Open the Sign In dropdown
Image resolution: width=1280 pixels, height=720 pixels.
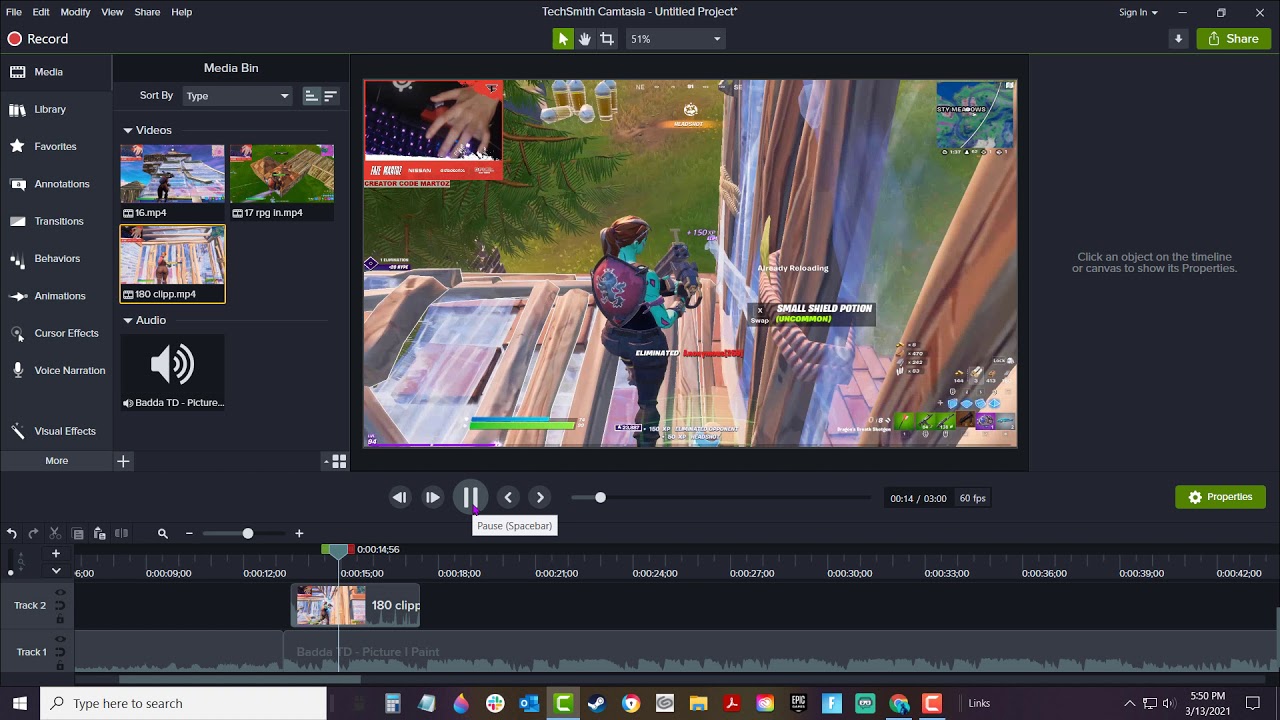1138,12
